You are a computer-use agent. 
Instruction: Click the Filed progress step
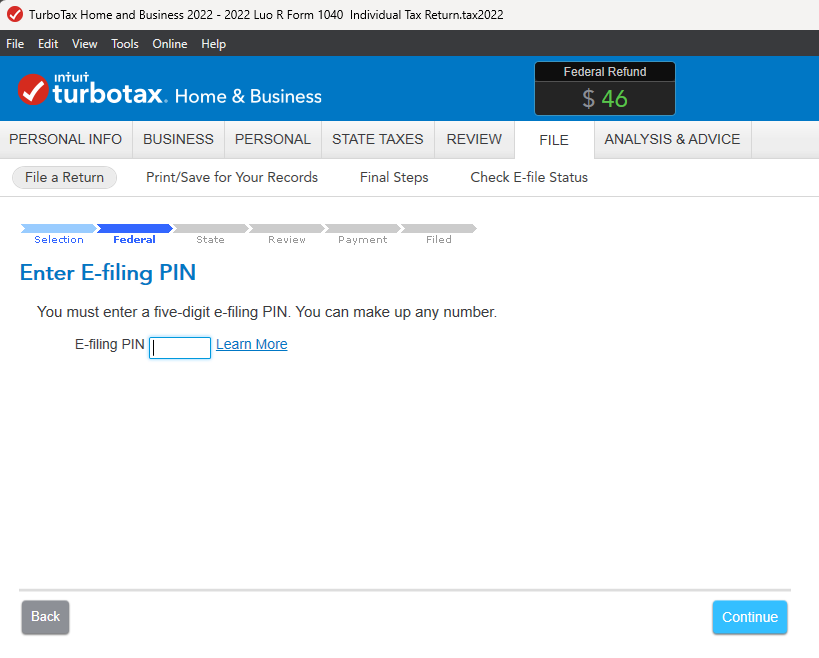[439, 234]
